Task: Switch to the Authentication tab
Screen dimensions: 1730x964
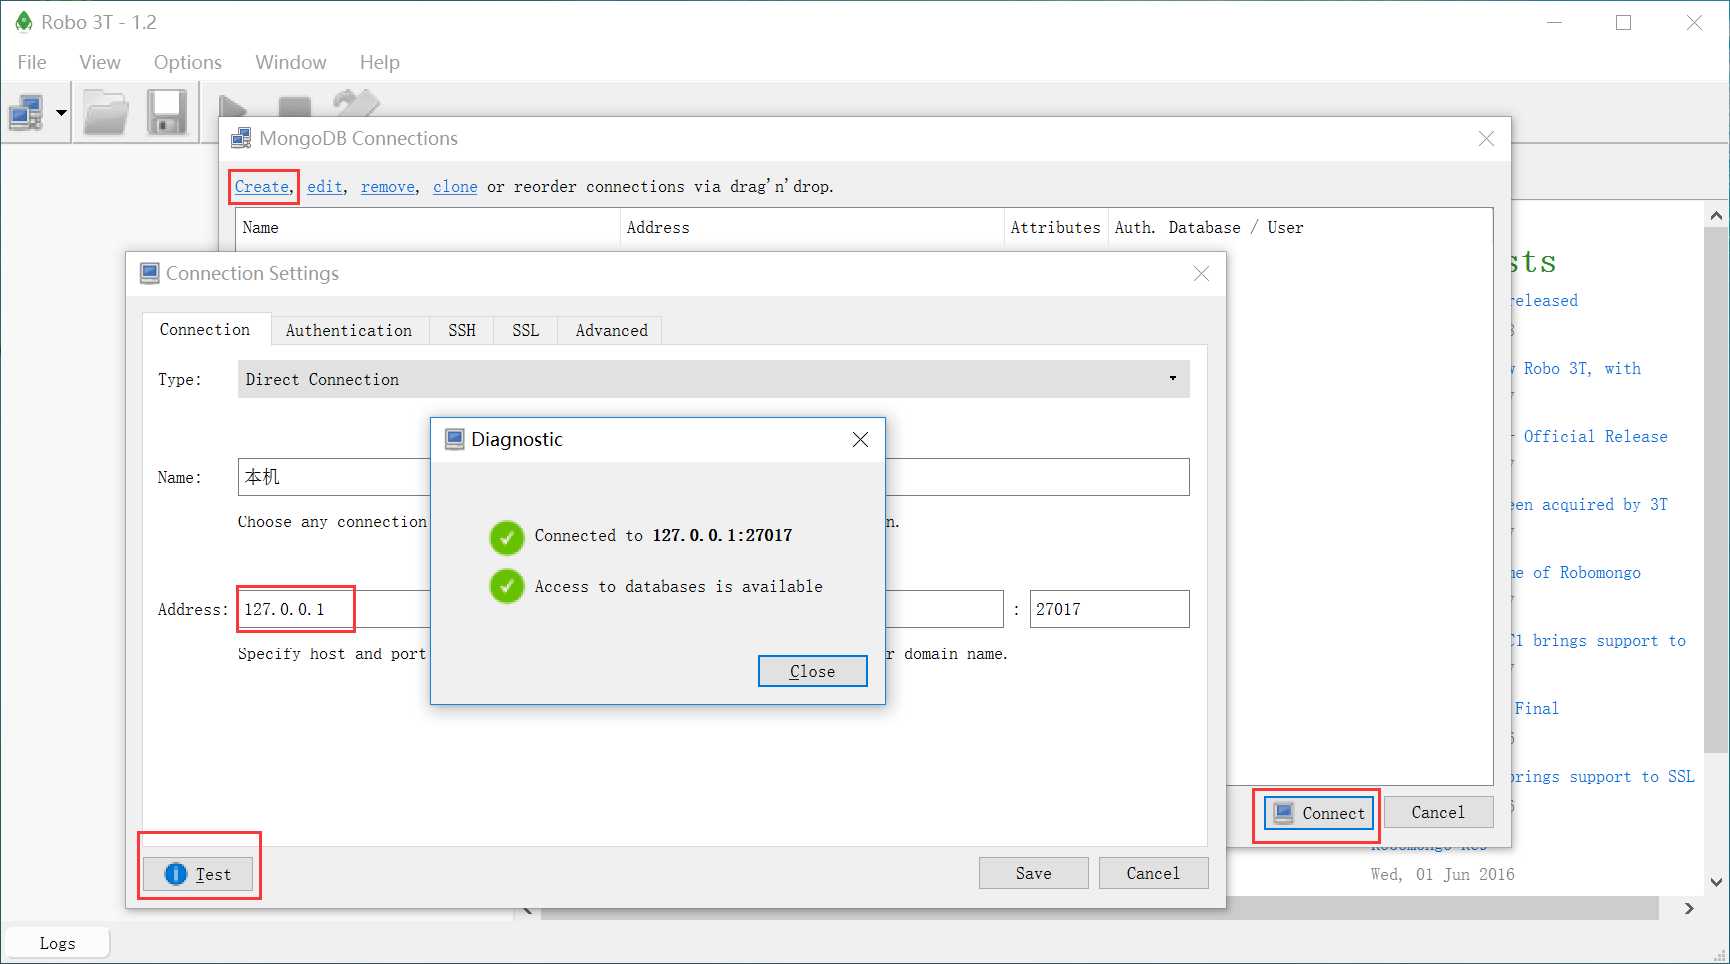Action: pyautogui.click(x=349, y=330)
